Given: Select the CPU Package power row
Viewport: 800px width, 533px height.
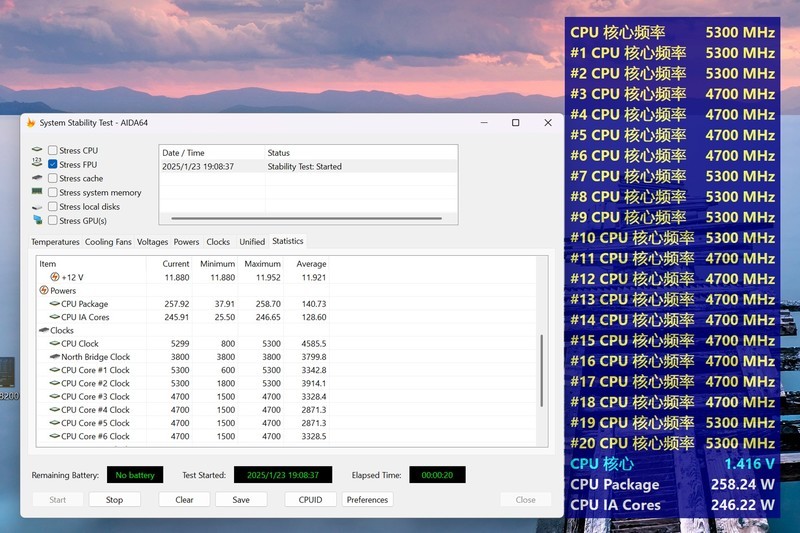Looking at the screenshot, I should tap(85, 304).
